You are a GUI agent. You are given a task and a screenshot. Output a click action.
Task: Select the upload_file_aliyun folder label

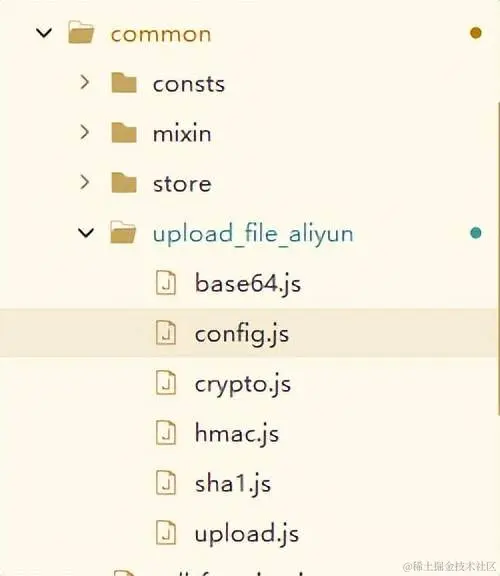(x=253, y=234)
